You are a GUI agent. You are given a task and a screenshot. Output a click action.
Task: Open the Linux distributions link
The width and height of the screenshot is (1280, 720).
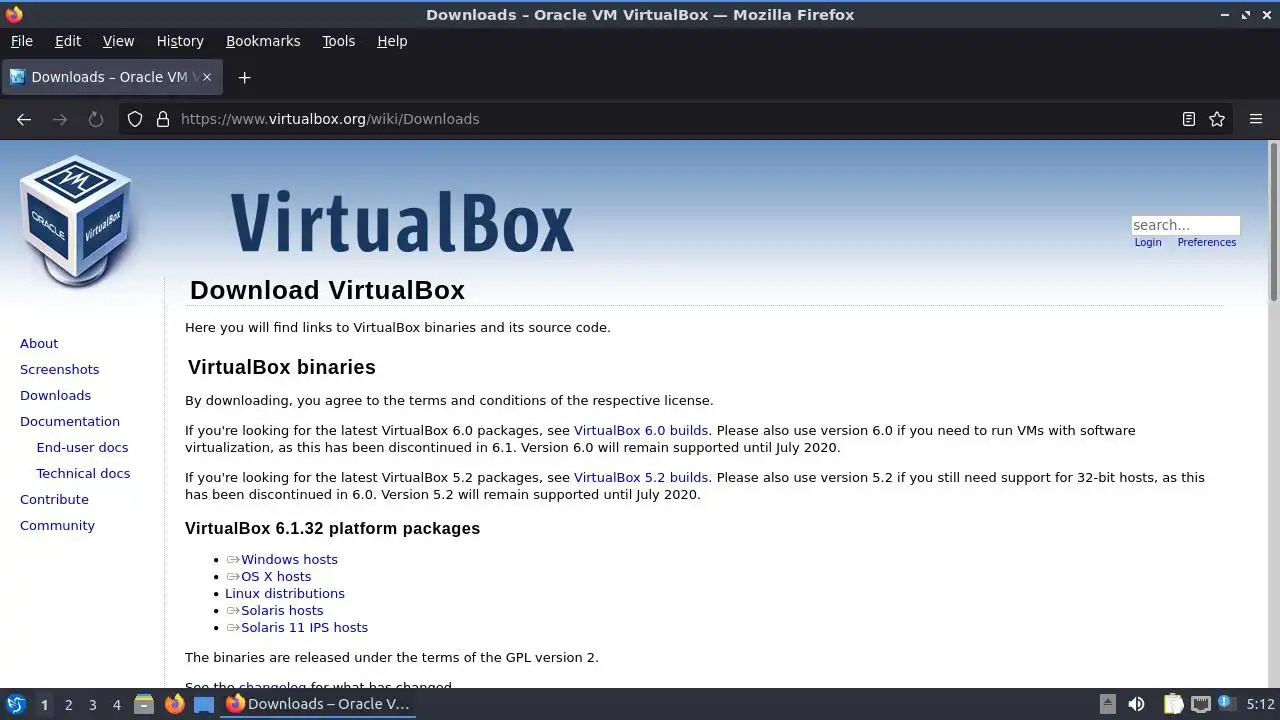285,593
